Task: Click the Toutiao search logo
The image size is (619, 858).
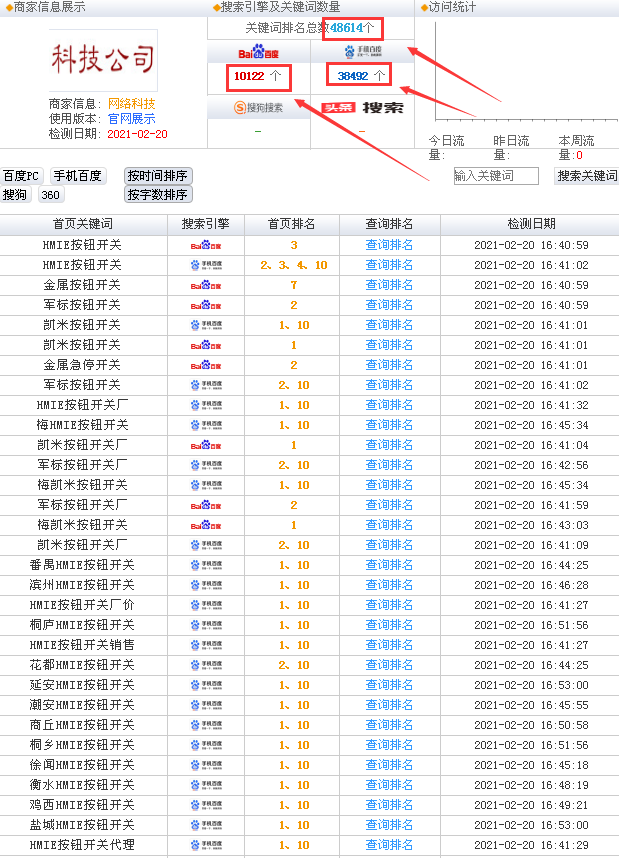Action: [x=362, y=108]
